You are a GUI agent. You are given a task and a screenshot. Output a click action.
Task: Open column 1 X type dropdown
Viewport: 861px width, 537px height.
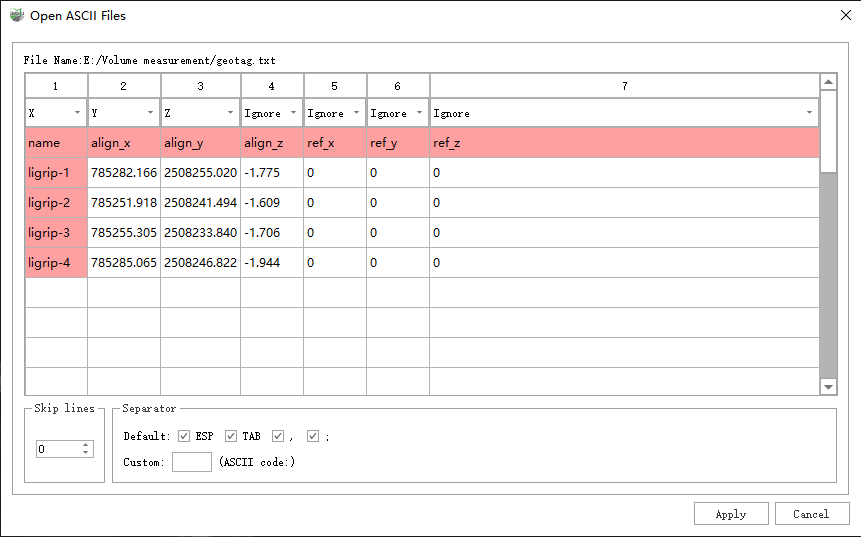click(56, 113)
